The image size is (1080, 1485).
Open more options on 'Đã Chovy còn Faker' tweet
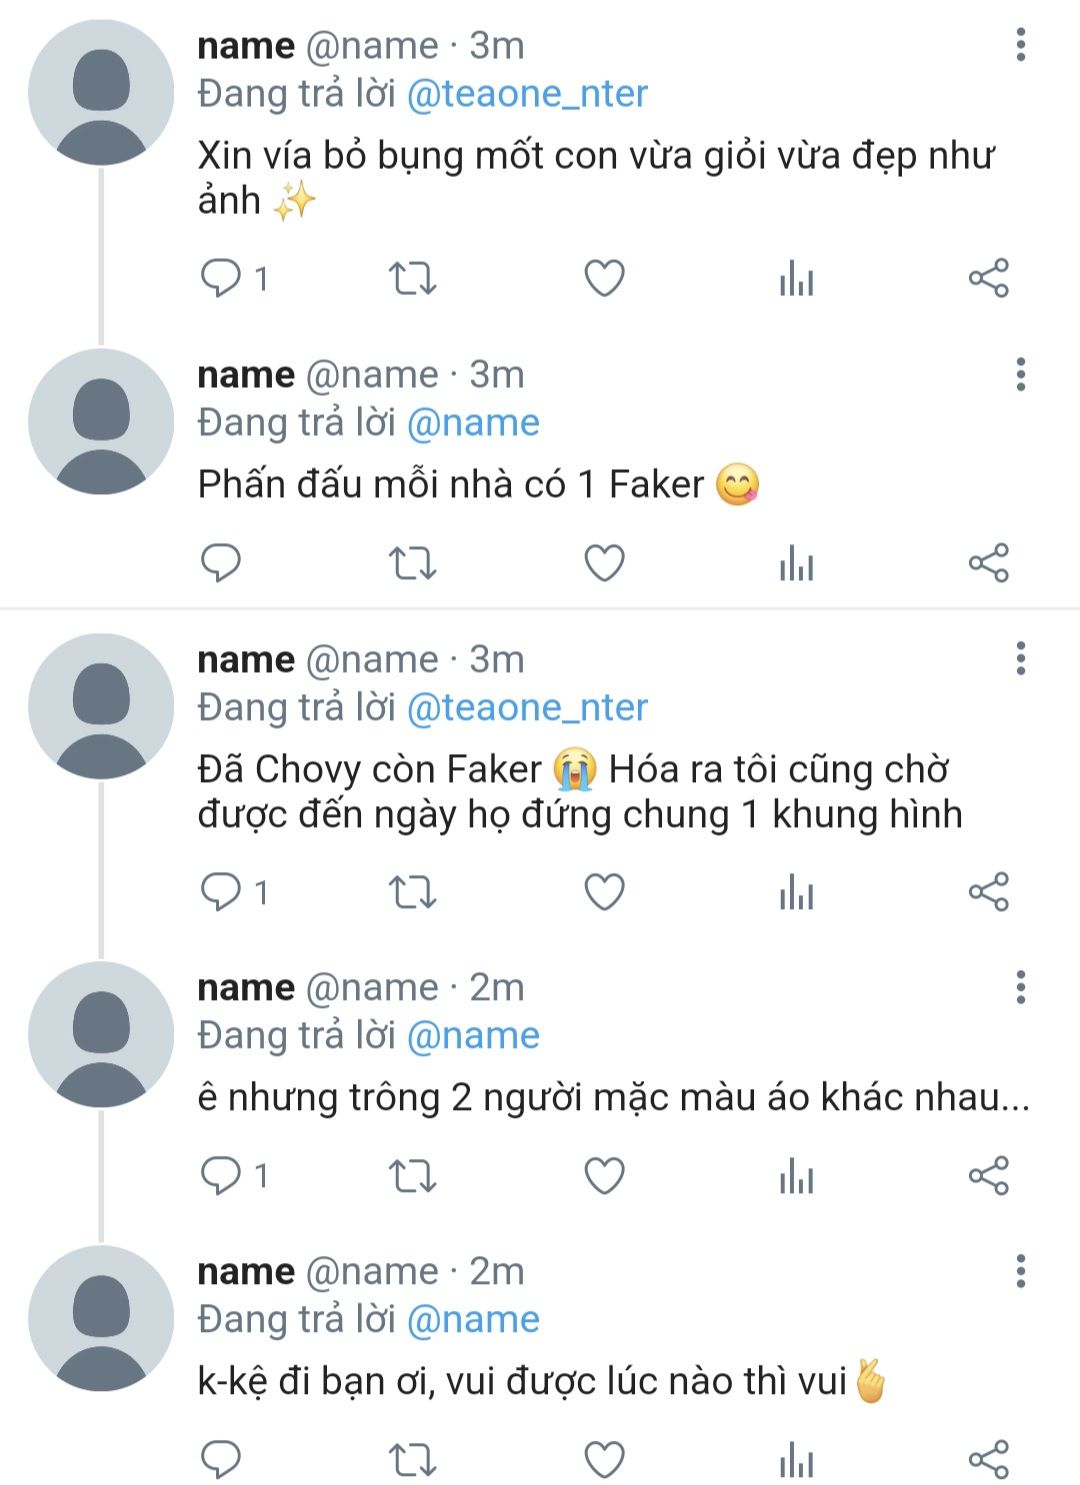click(1020, 659)
